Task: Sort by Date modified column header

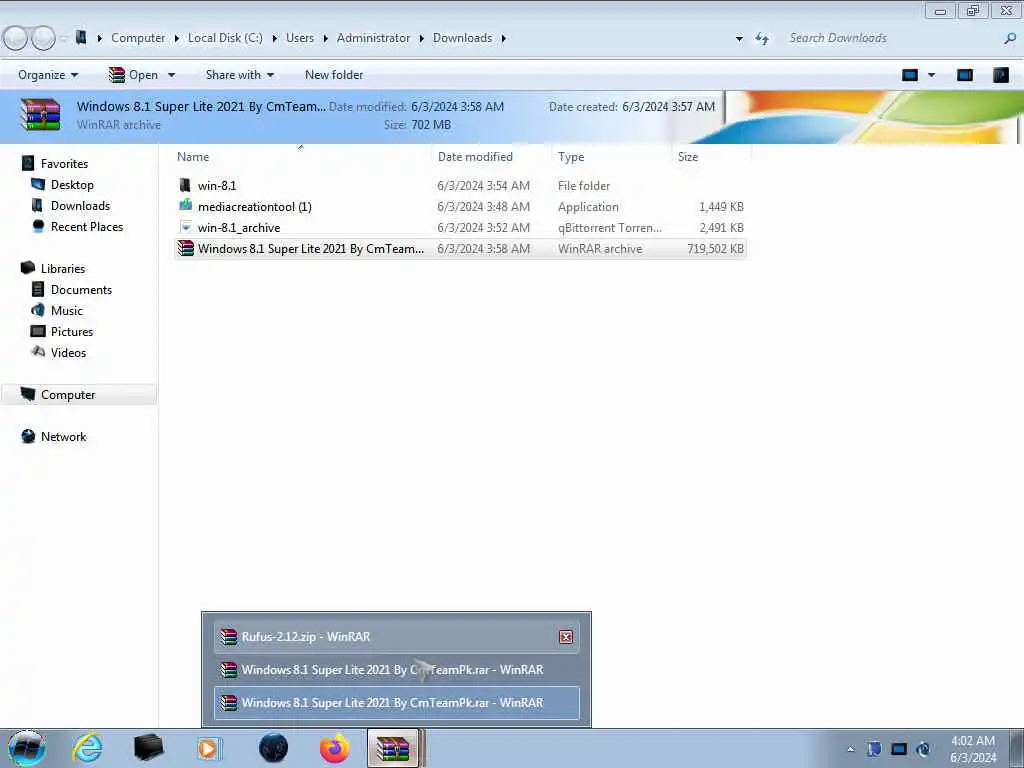Action: (x=491, y=157)
